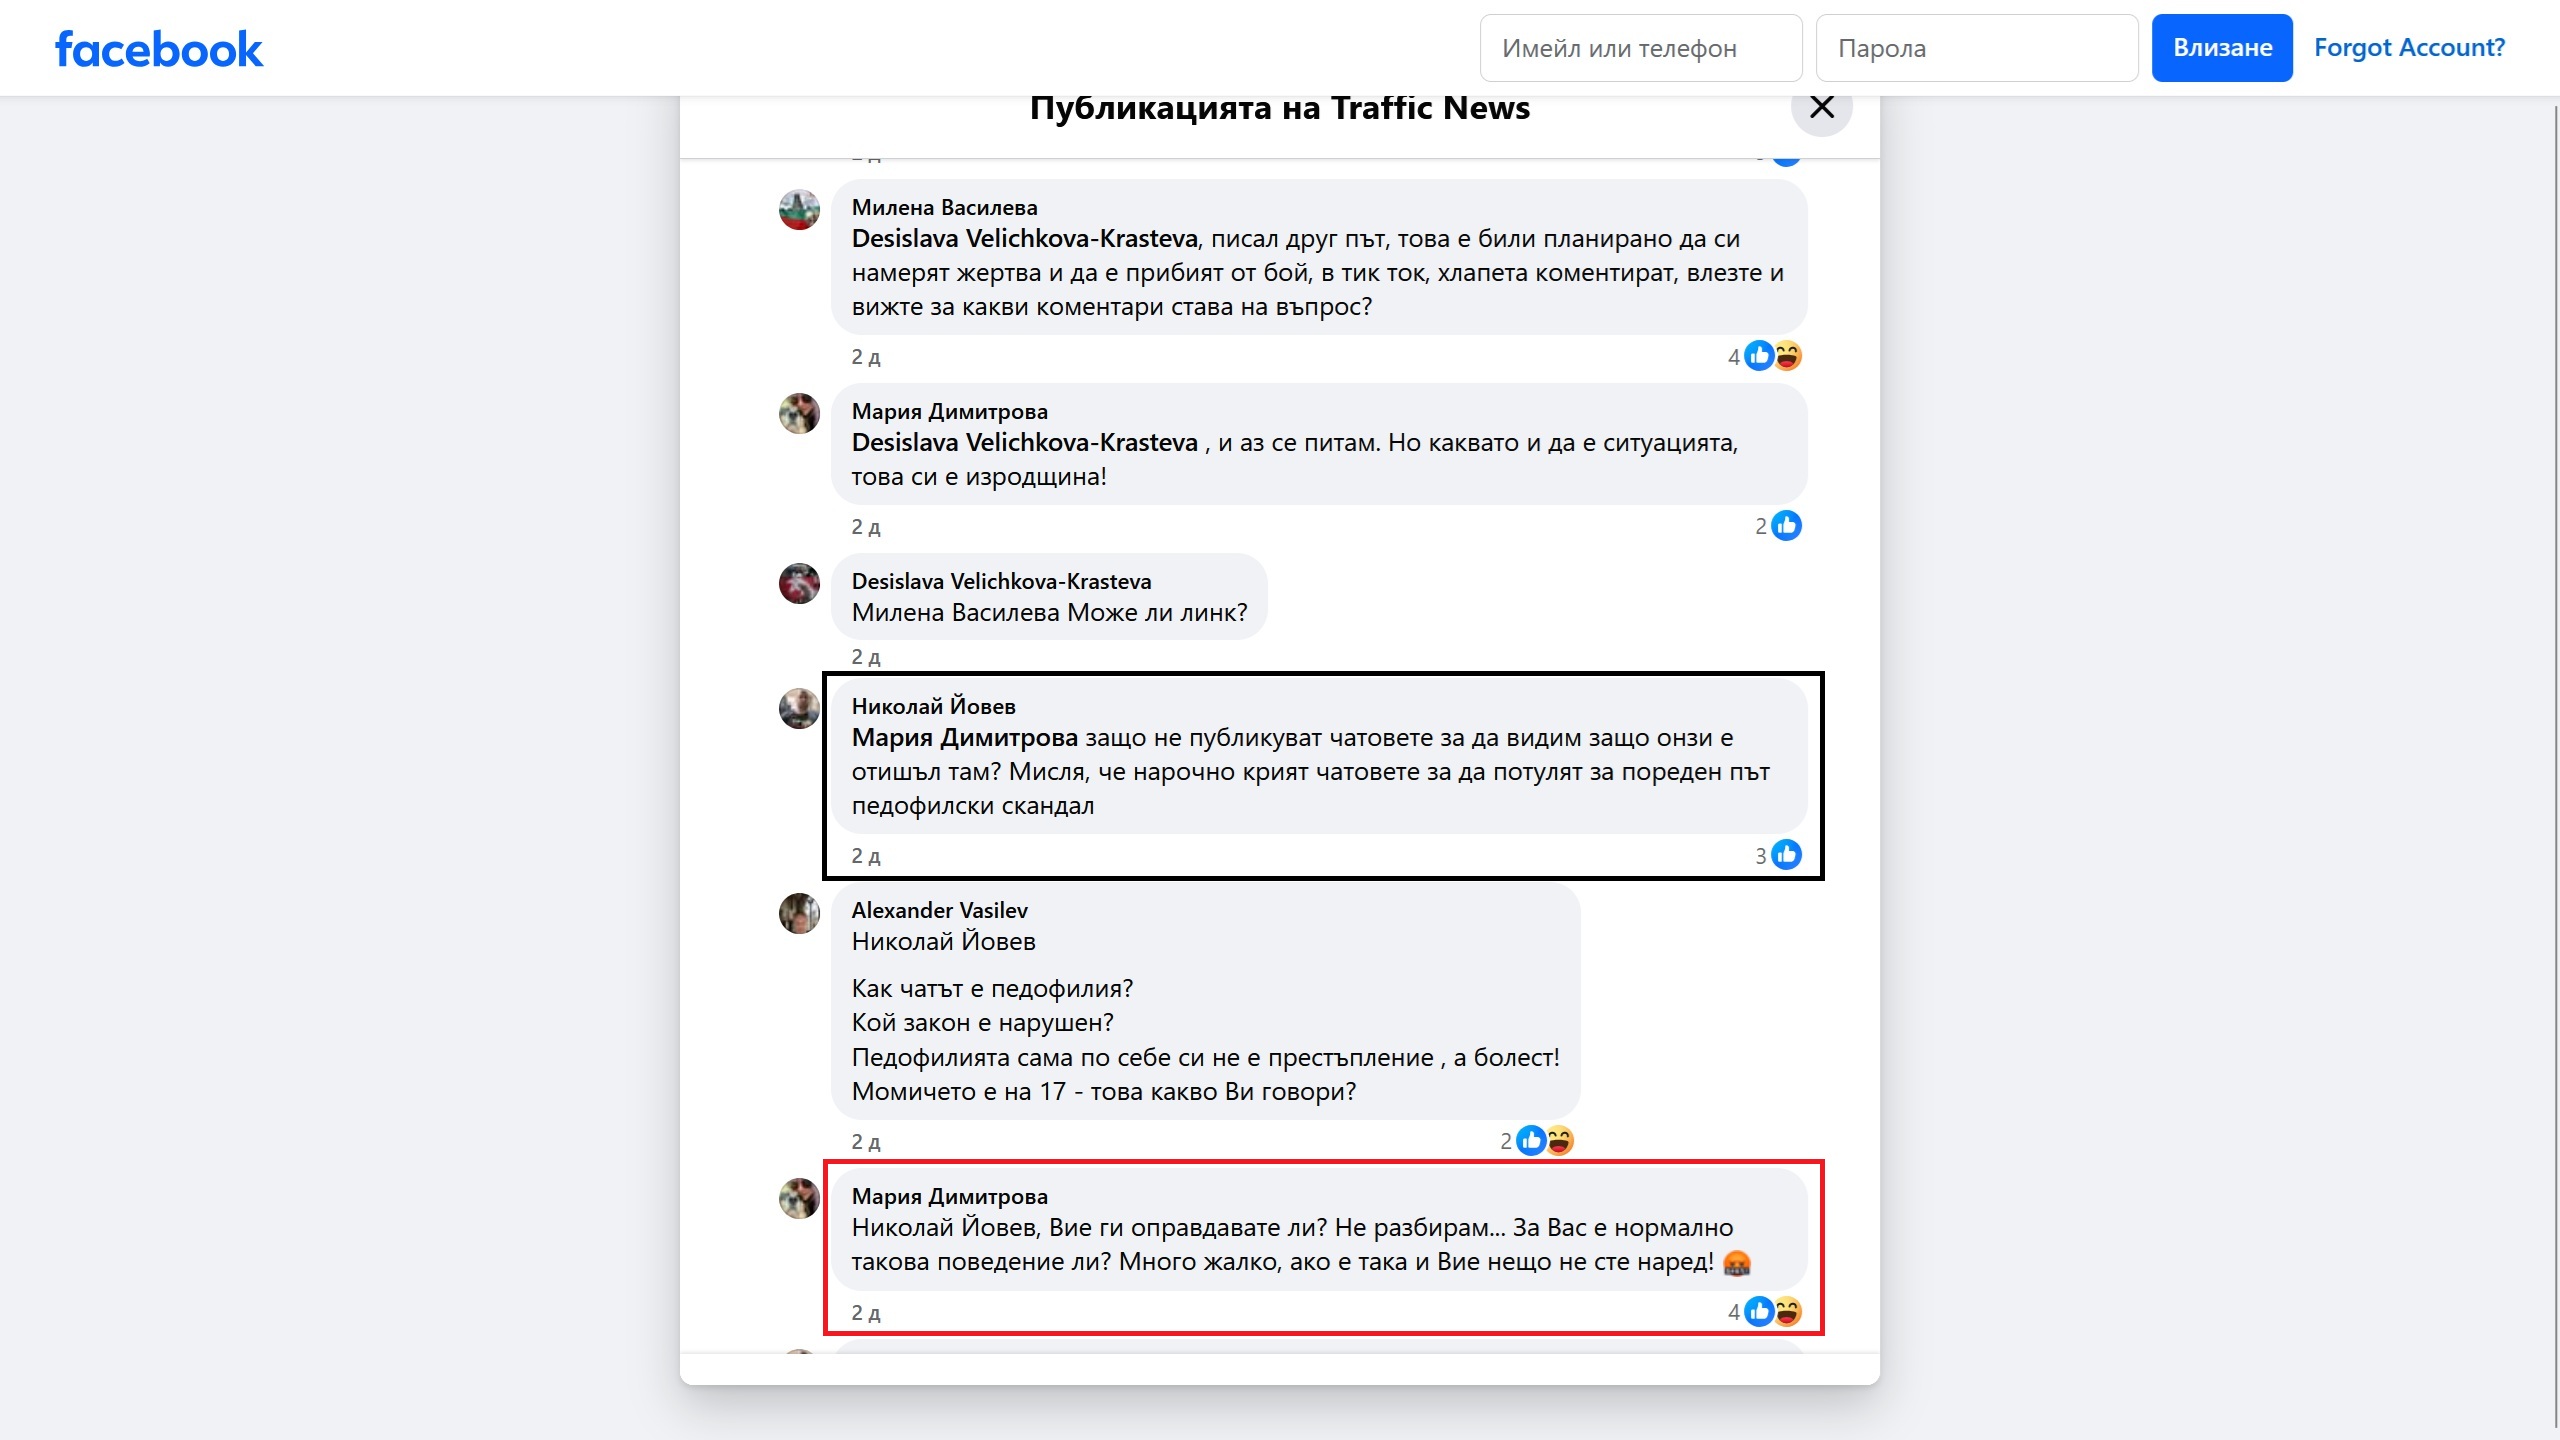Open Alexander Vasilev author name link
The width and height of the screenshot is (2560, 1440).
point(940,911)
